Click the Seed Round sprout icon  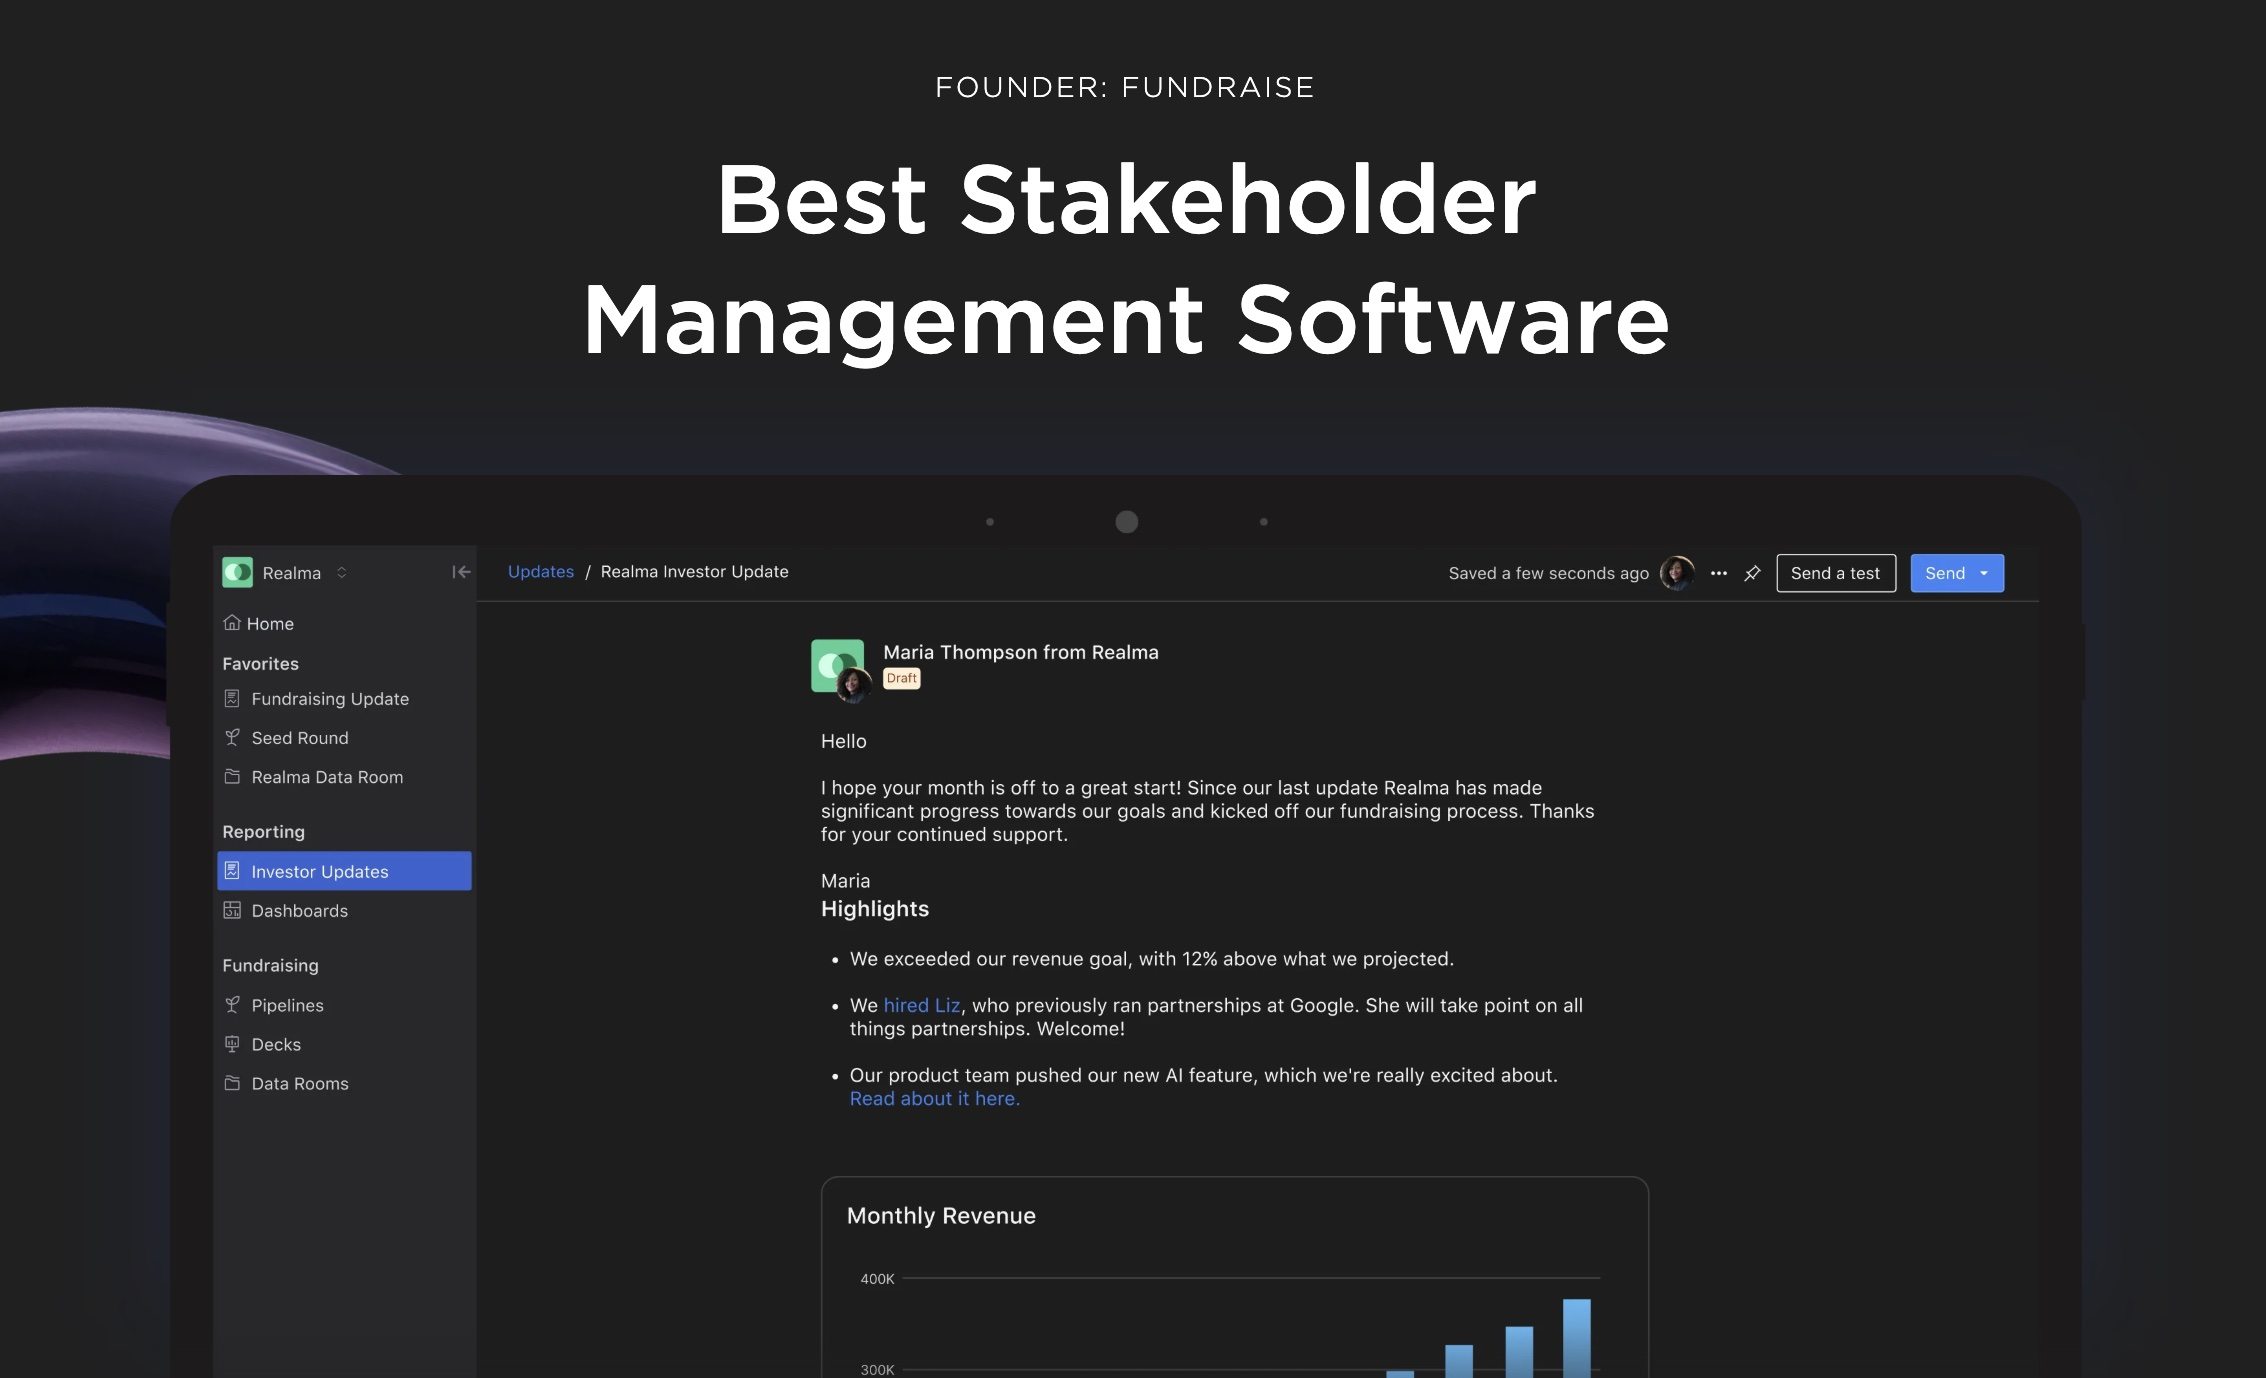(x=232, y=738)
